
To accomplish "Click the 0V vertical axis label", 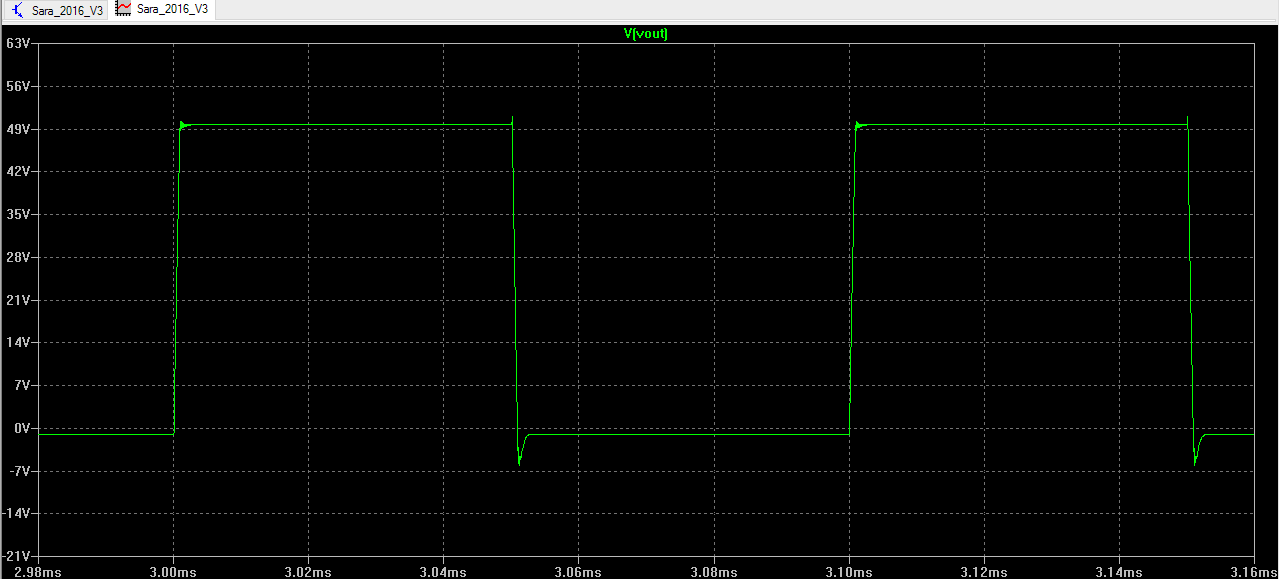I will (x=23, y=428).
